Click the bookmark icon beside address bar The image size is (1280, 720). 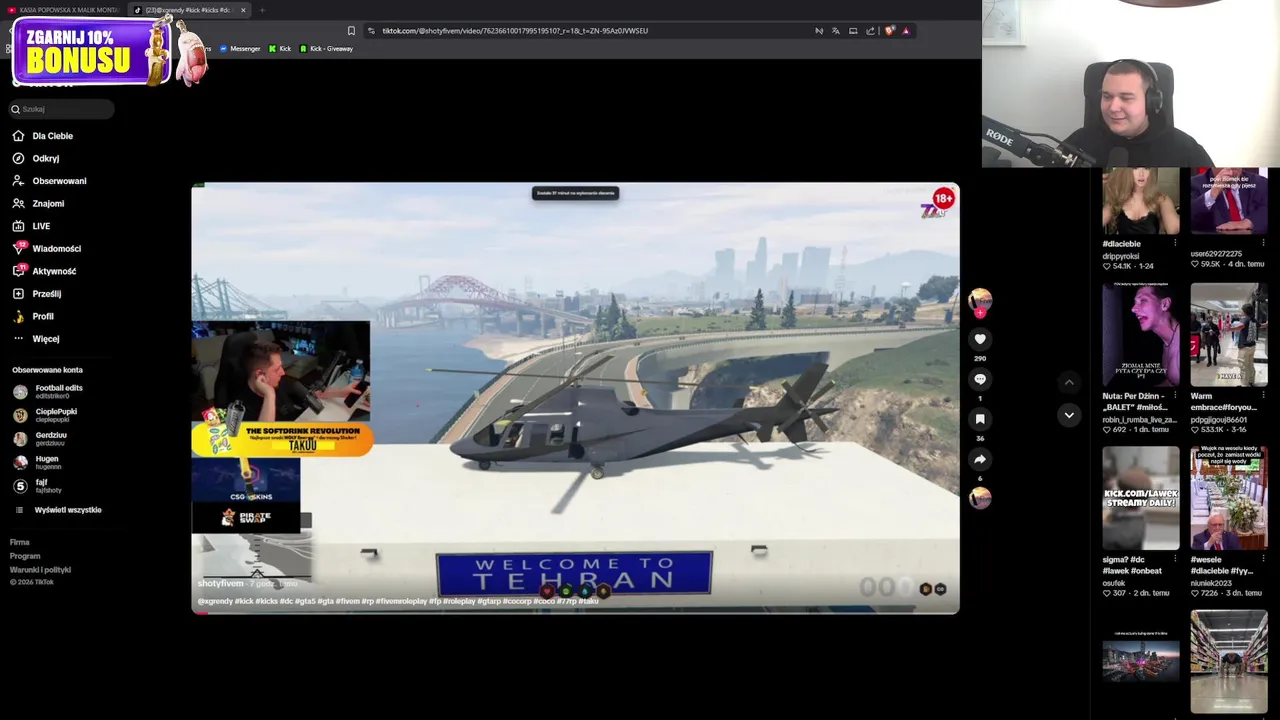click(x=351, y=31)
